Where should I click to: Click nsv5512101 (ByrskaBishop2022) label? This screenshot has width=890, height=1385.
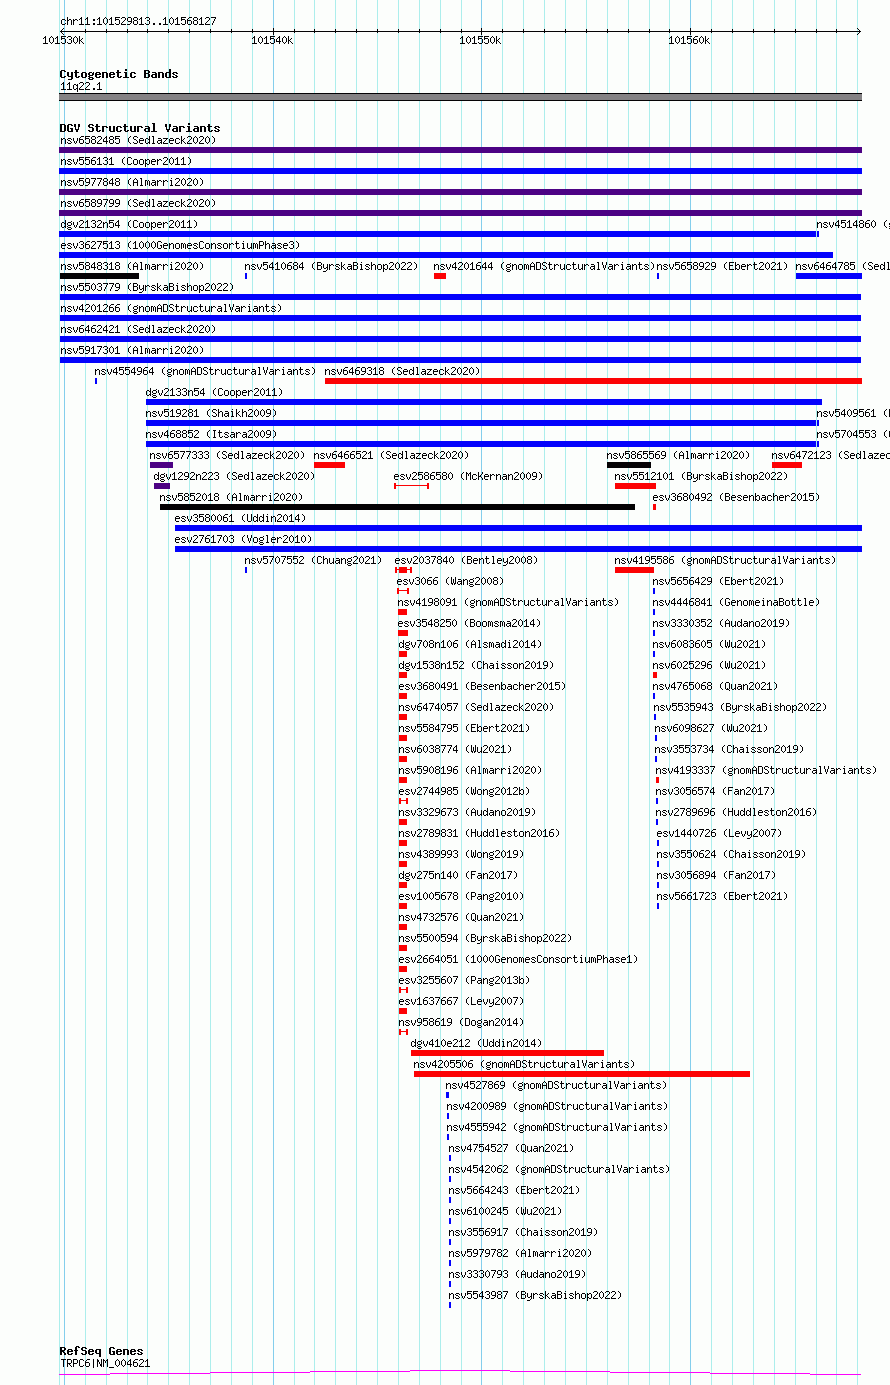701,476
